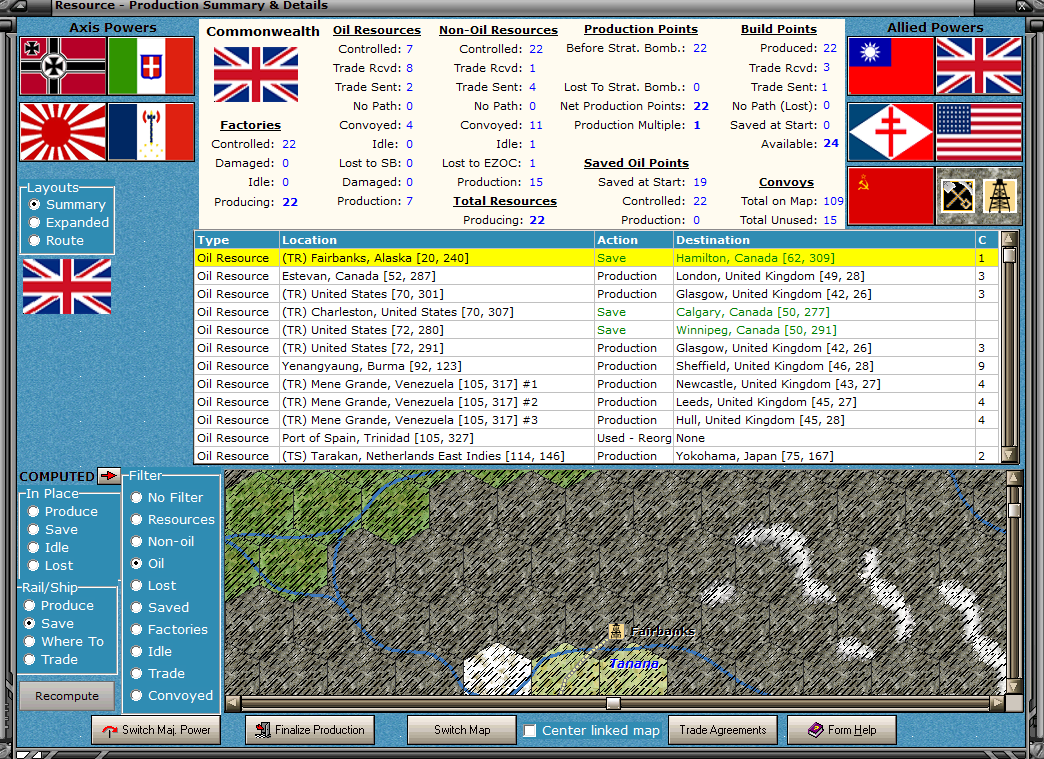This screenshot has width=1044, height=759.
Task: Set filter to Factories
Action: tap(169, 629)
